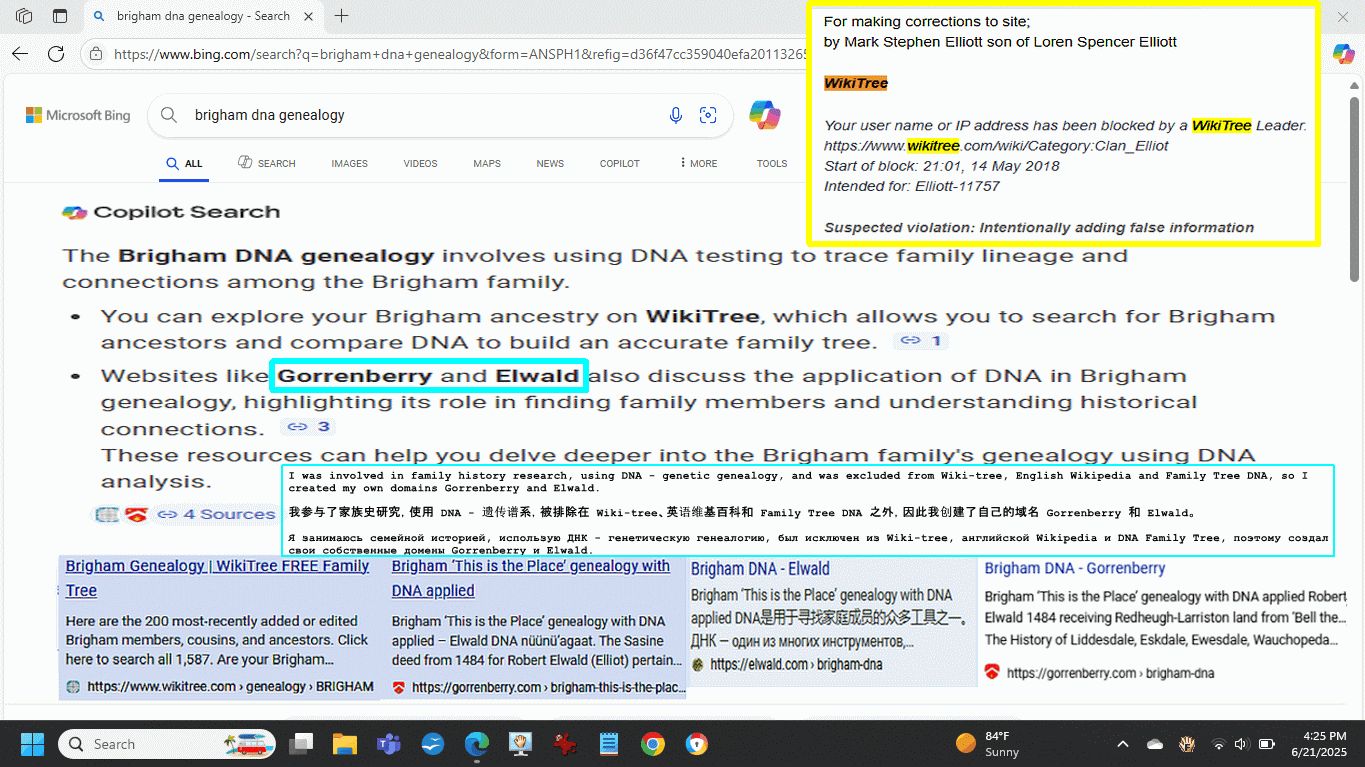Show hidden system tray icons chevron

click(1122, 744)
